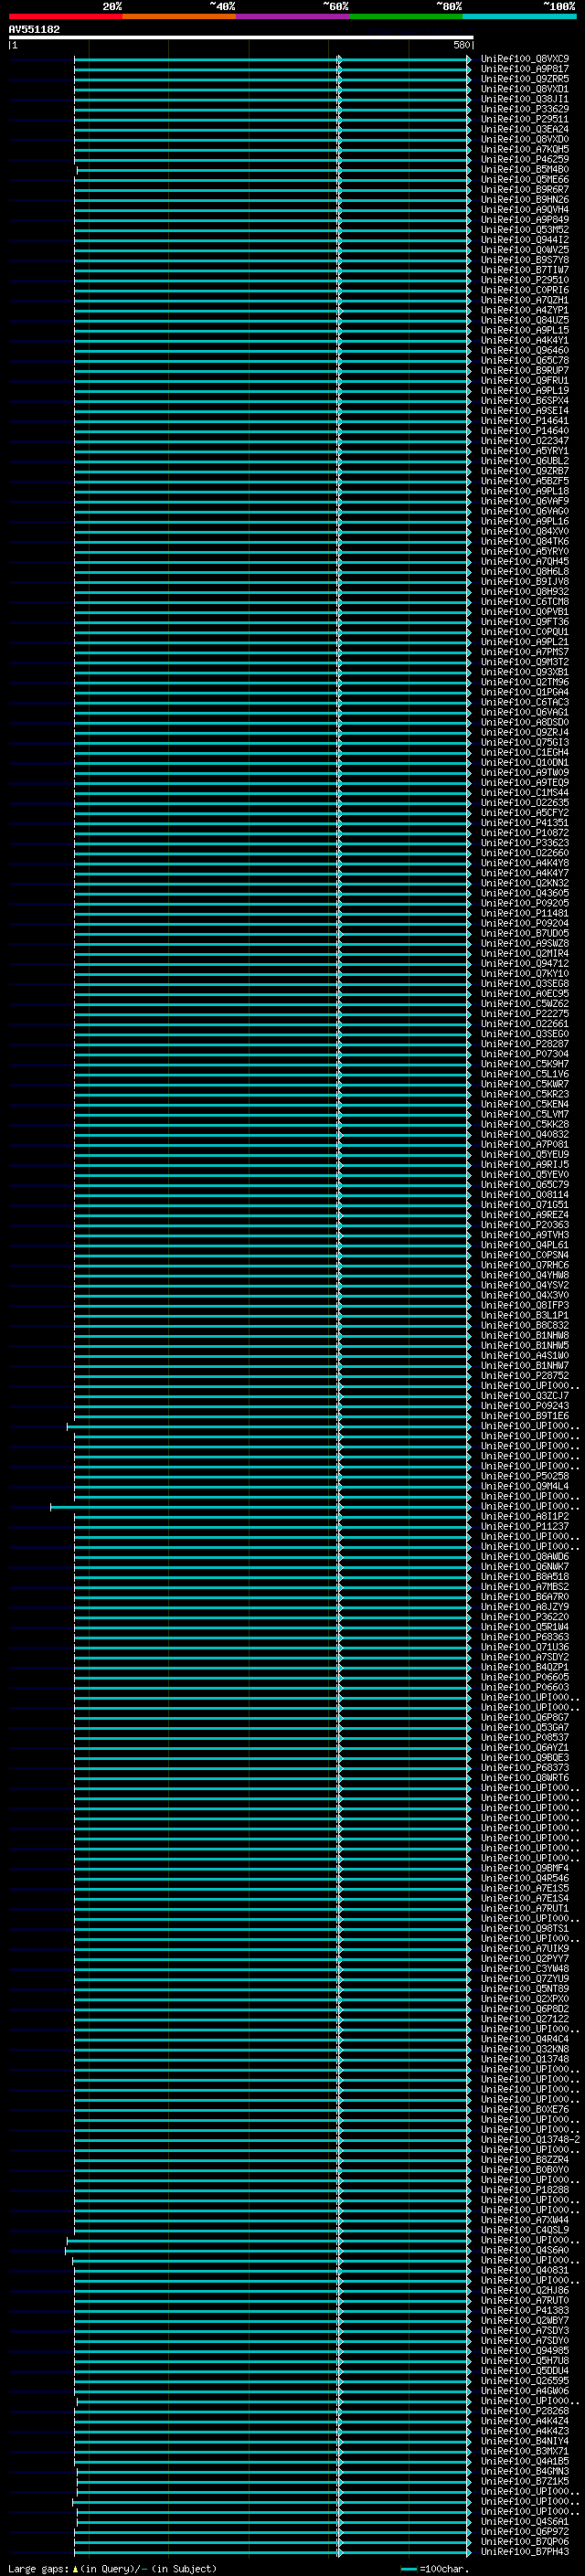
Task: Click label UniRef100_B9HN26
Action: (524, 200)
